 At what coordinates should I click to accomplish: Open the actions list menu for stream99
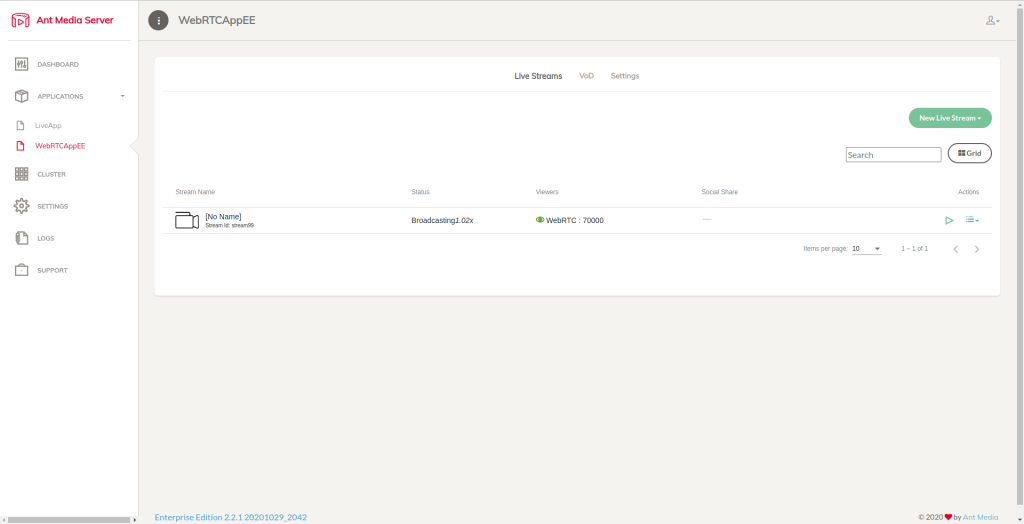click(972, 220)
